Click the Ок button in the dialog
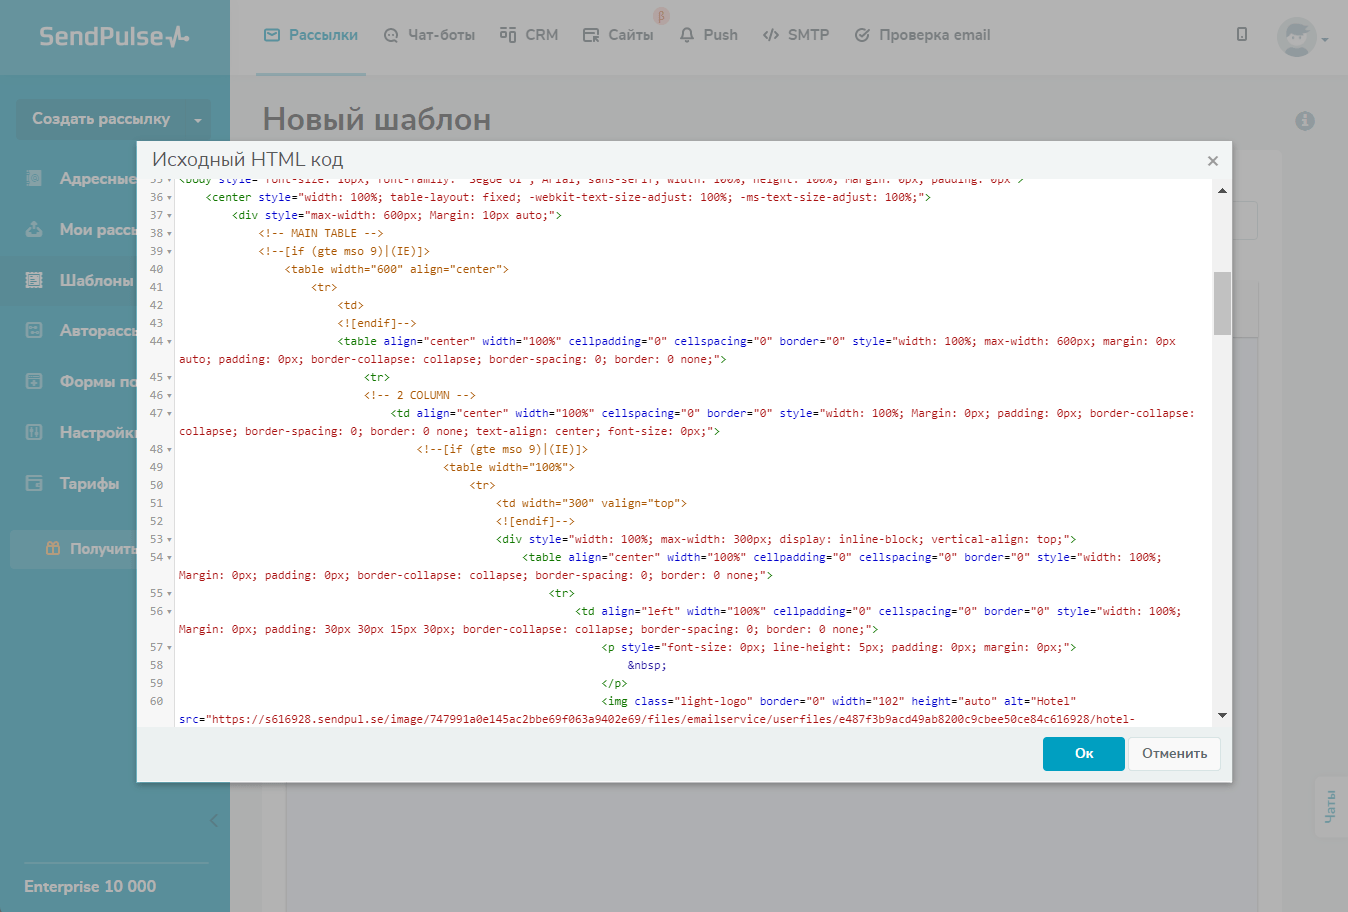This screenshot has height=912, width=1348. (1083, 754)
